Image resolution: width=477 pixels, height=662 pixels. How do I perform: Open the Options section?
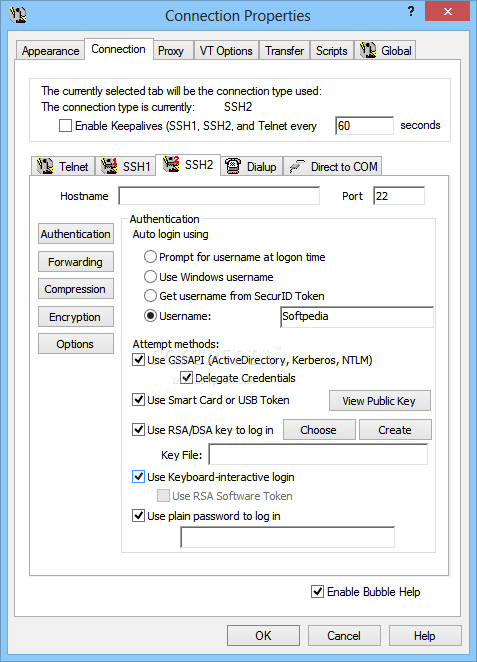pos(76,344)
